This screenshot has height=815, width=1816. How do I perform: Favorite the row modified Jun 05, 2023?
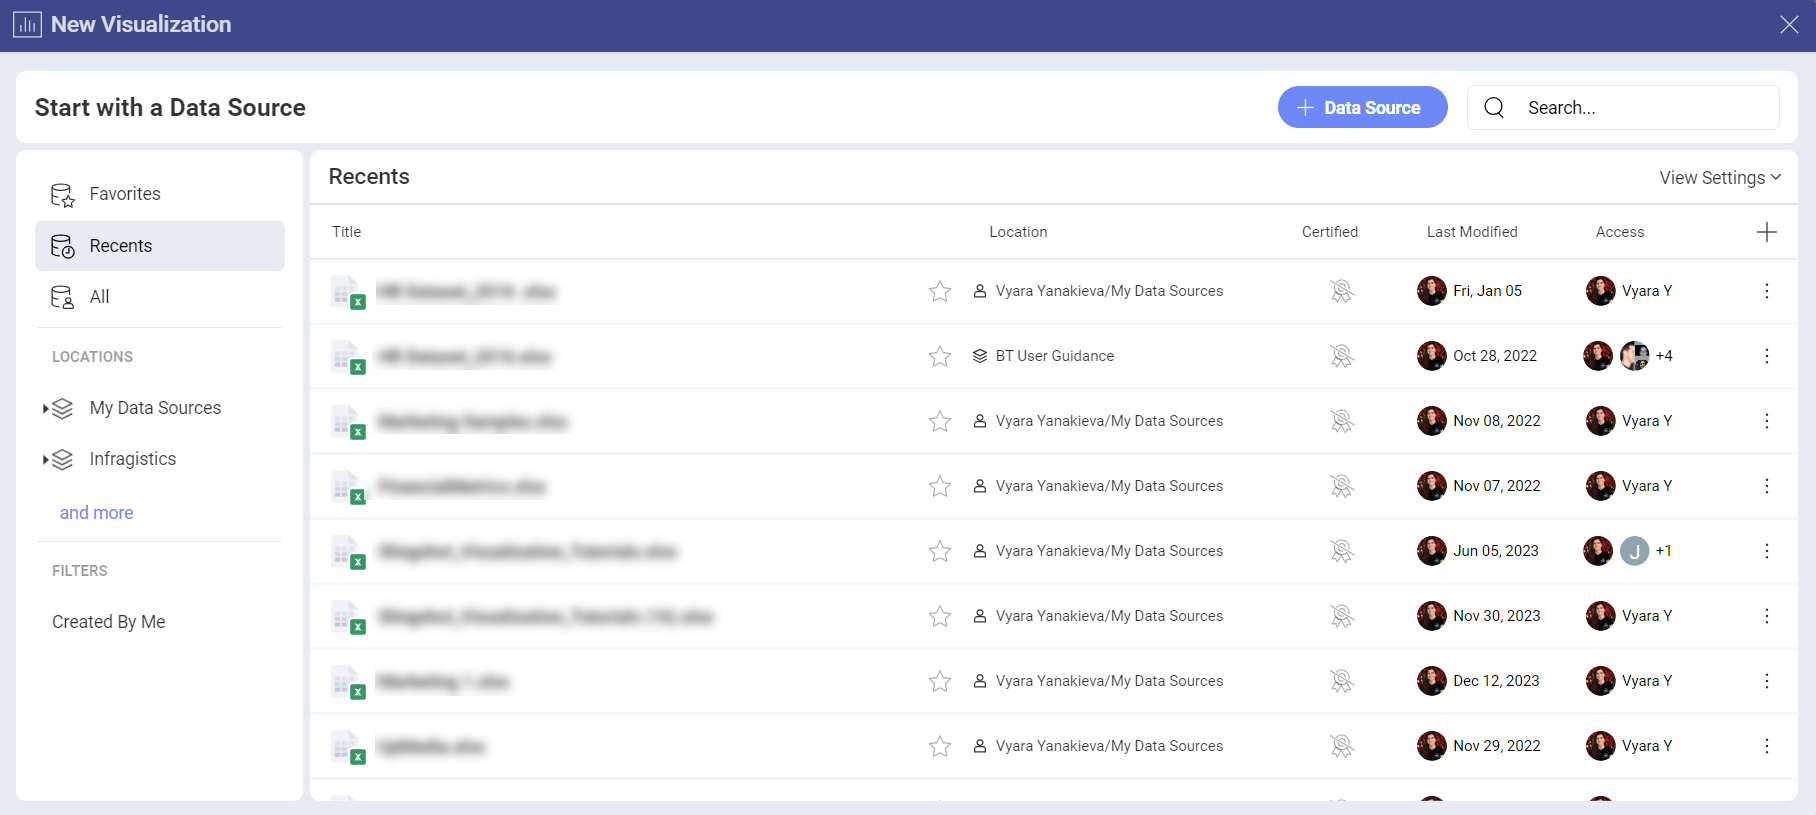(940, 551)
